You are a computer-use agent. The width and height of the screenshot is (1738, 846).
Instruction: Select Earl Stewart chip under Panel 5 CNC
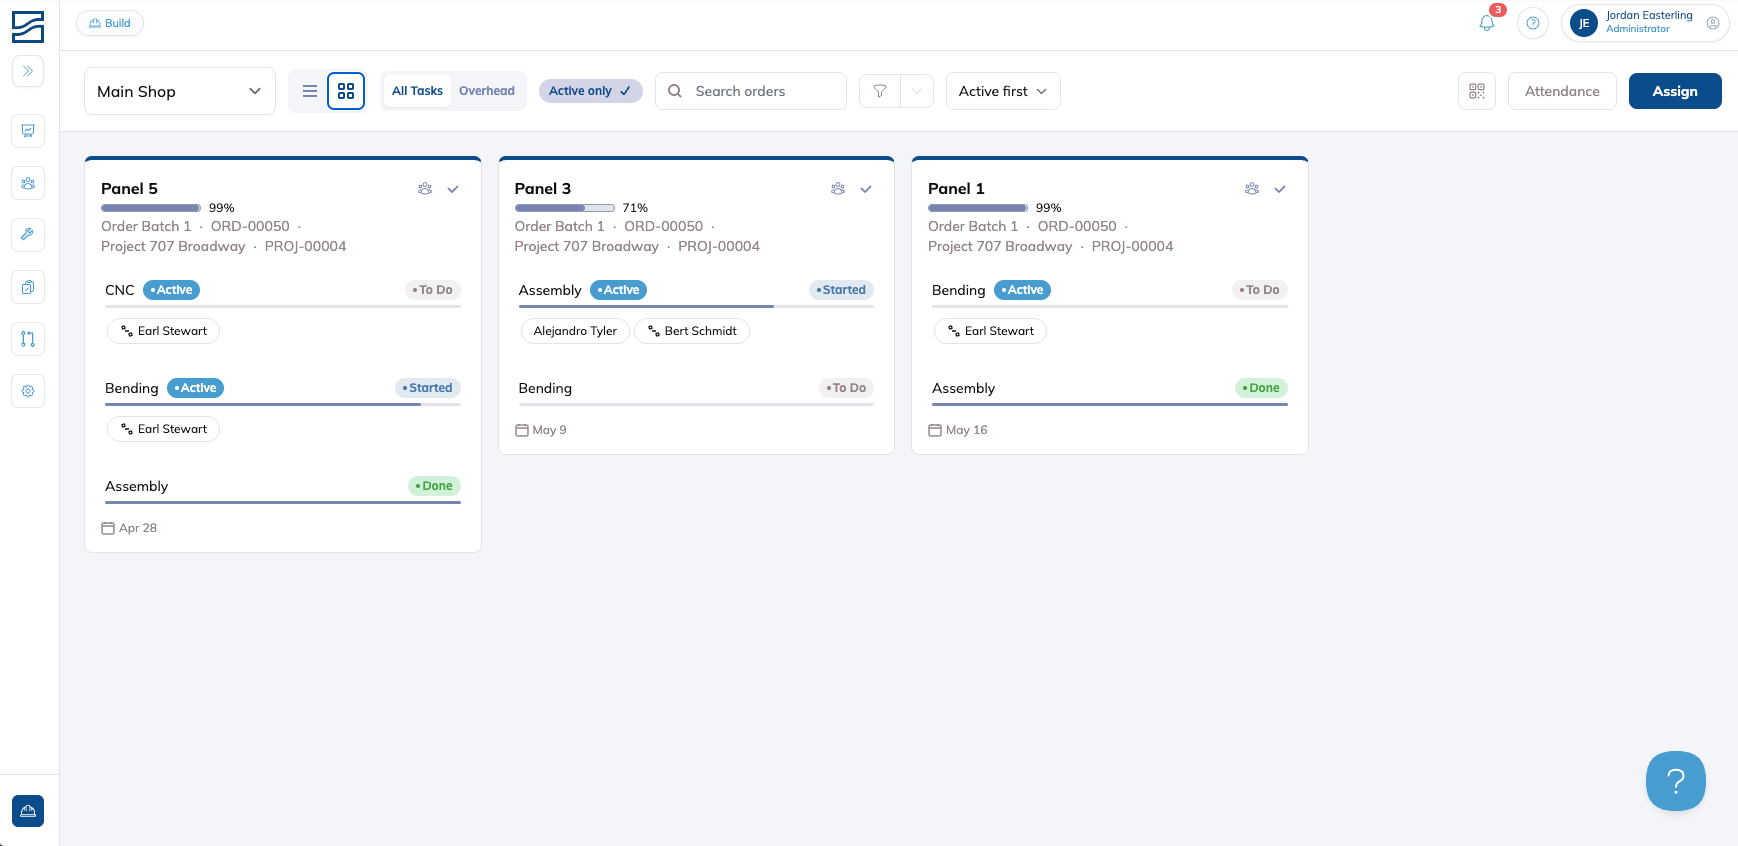click(163, 331)
